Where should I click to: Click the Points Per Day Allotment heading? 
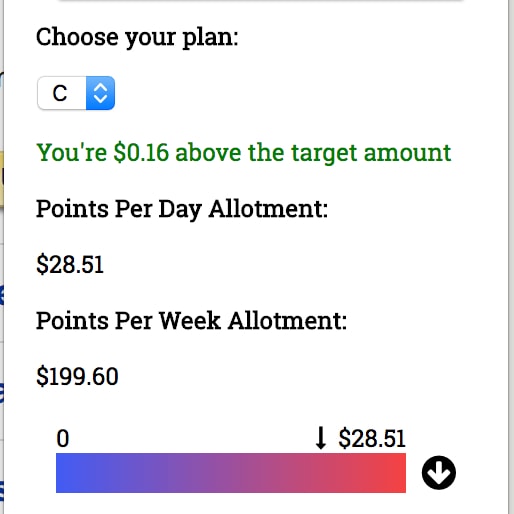pos(182,210)
